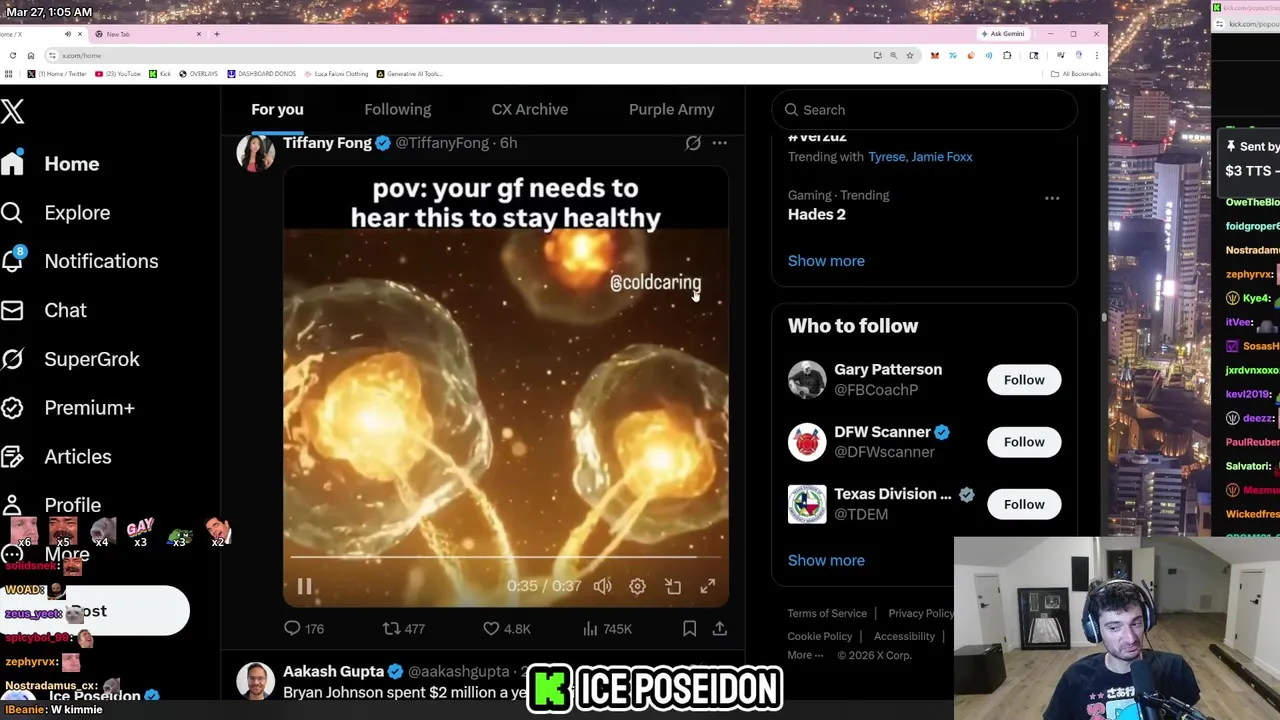Open Explore in the X sidebar

click(x=77, y=213)
